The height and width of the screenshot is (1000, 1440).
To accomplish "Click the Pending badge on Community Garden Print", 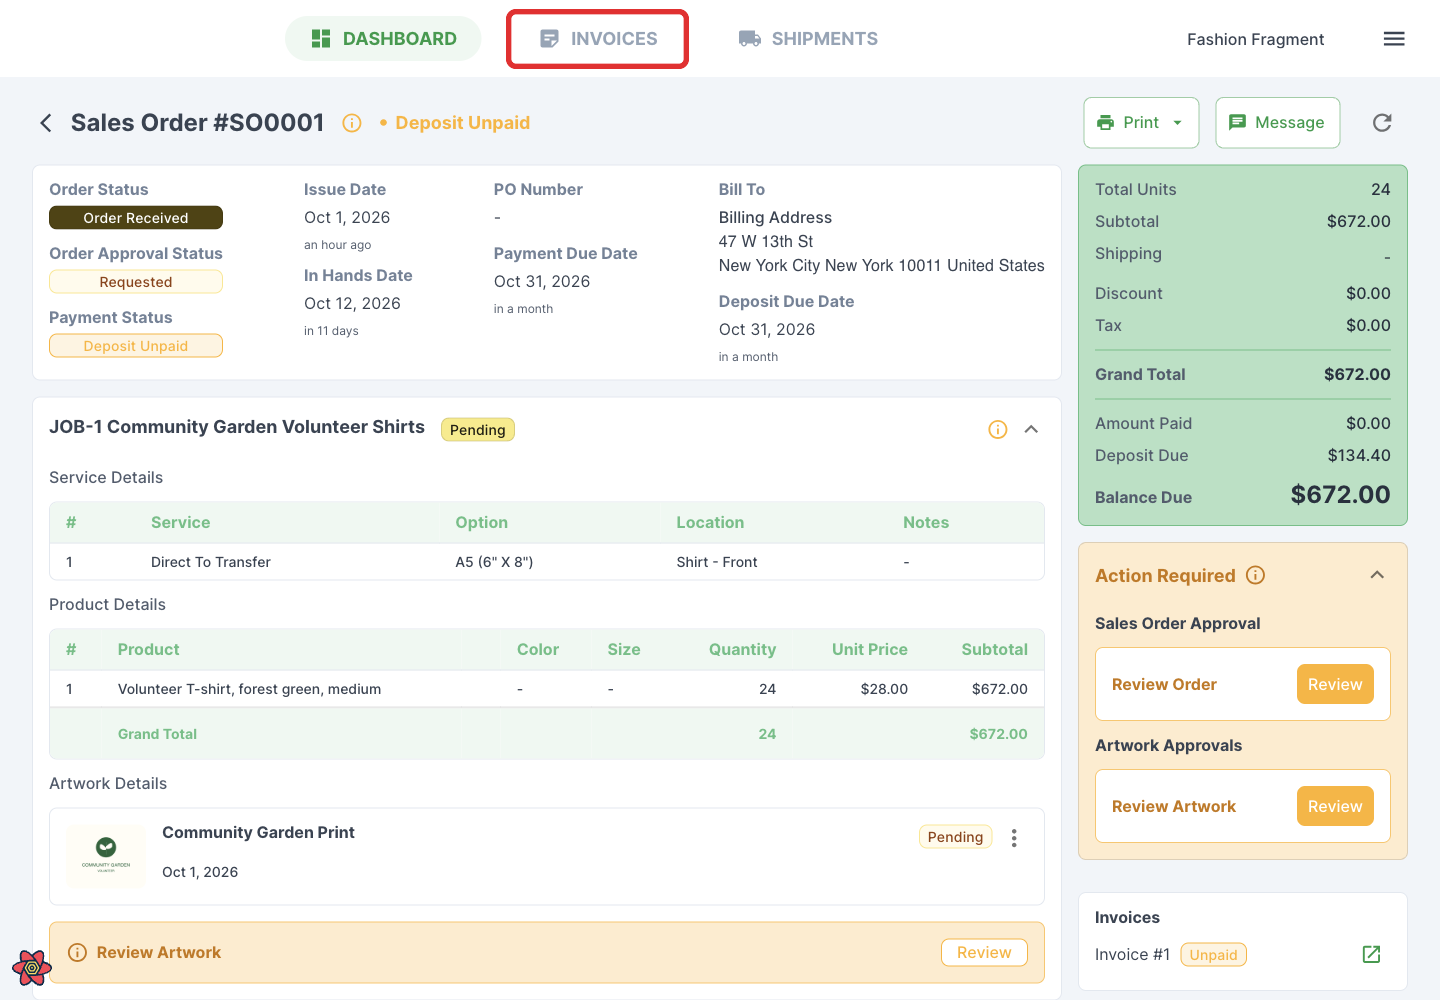I will click(955, 837).
